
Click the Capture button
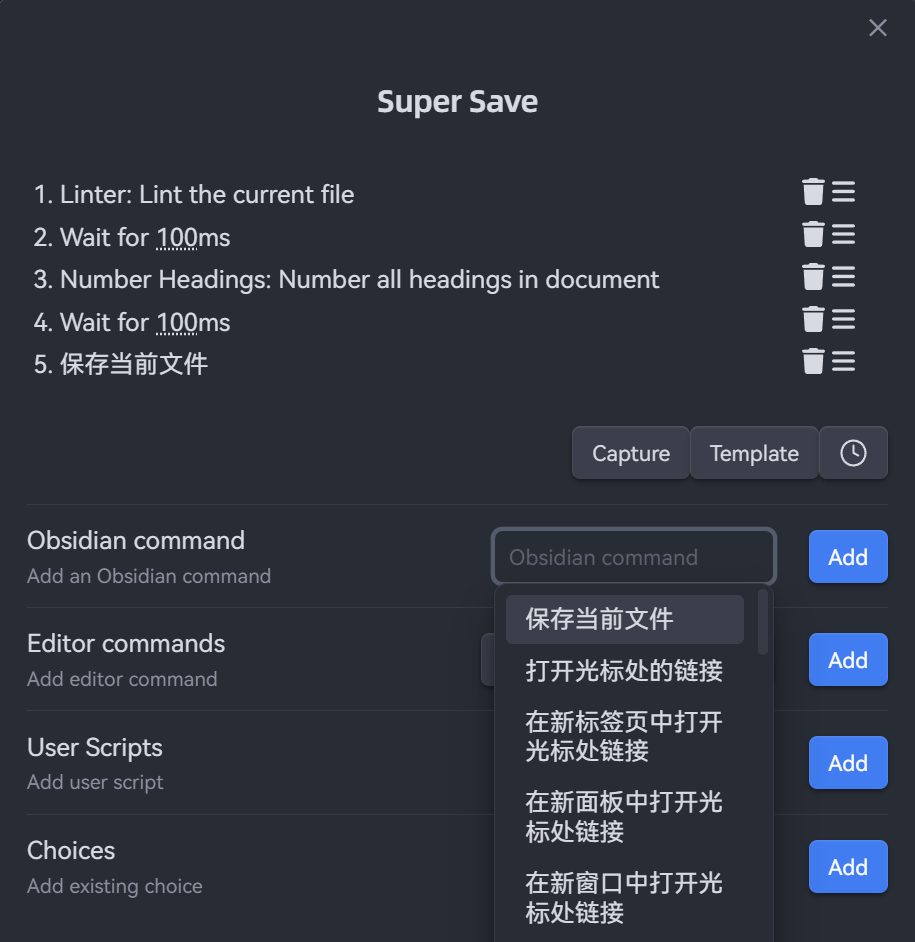pos(631,453)
